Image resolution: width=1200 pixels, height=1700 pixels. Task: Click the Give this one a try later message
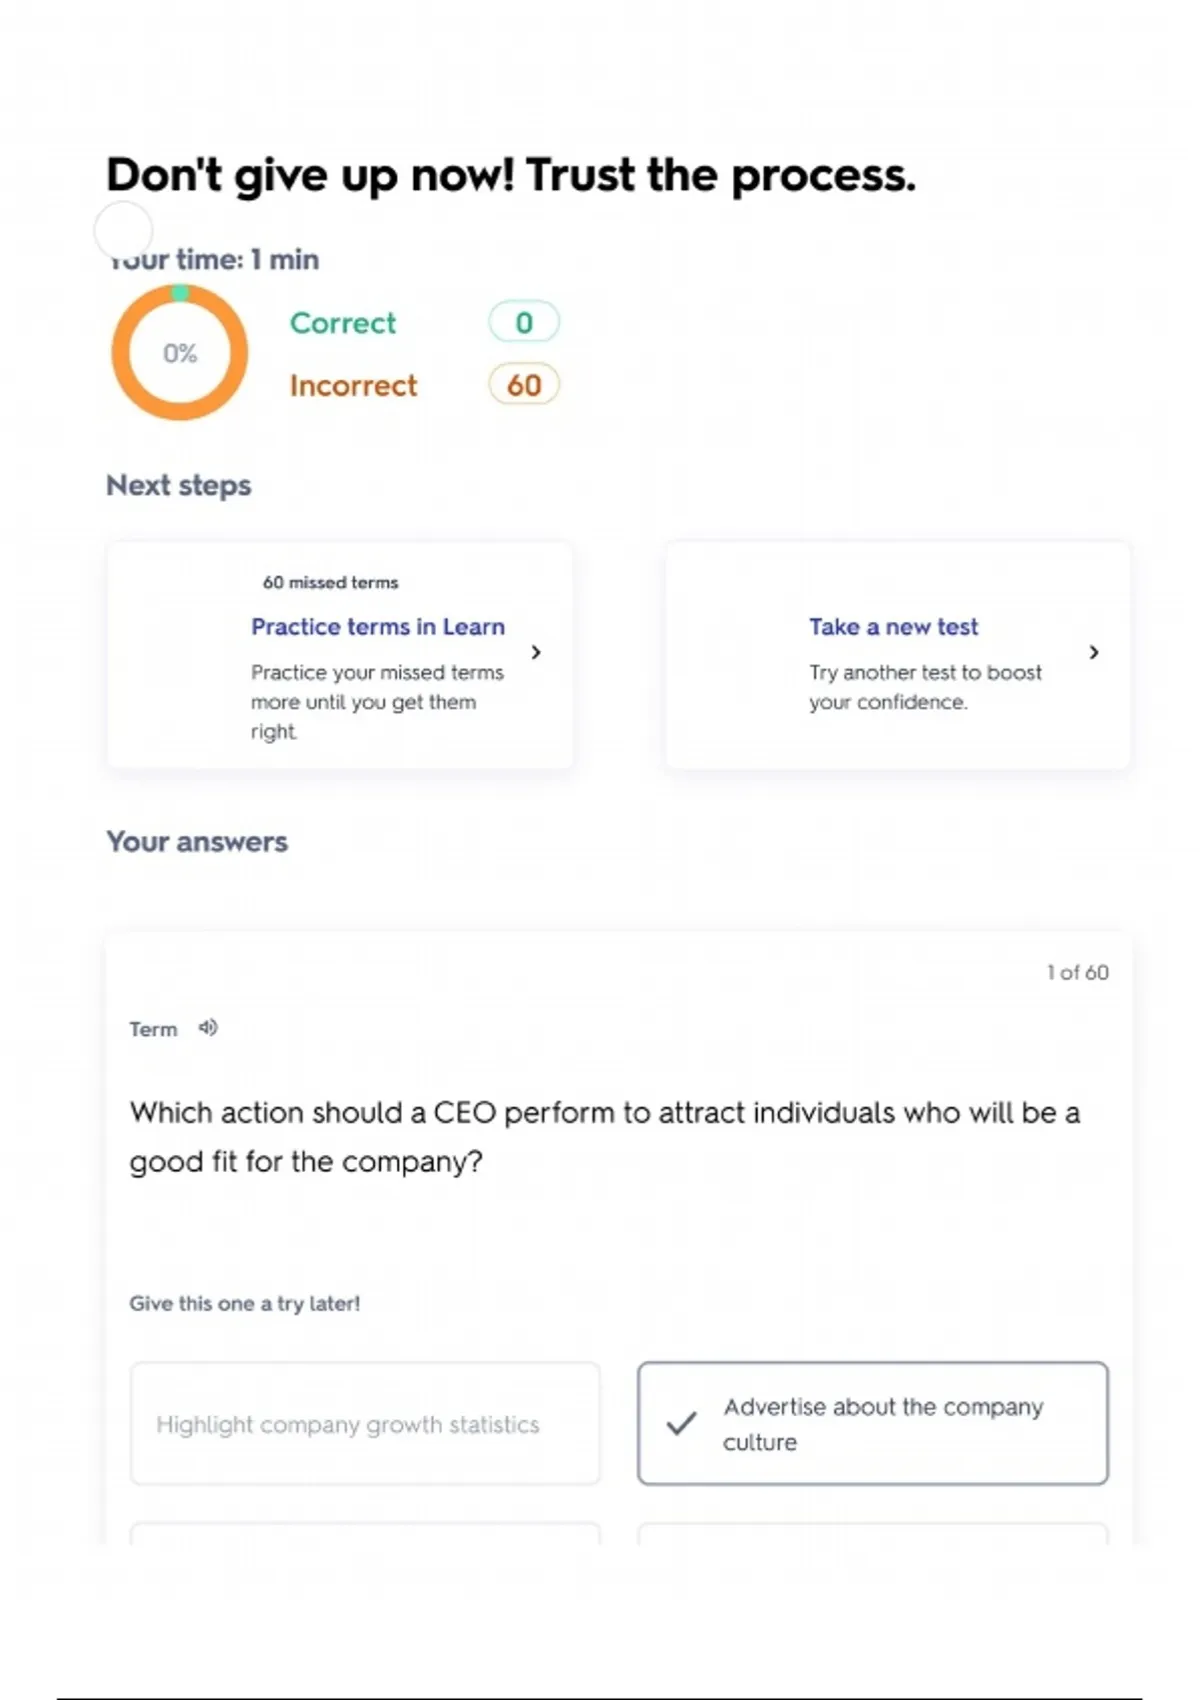245,1303
